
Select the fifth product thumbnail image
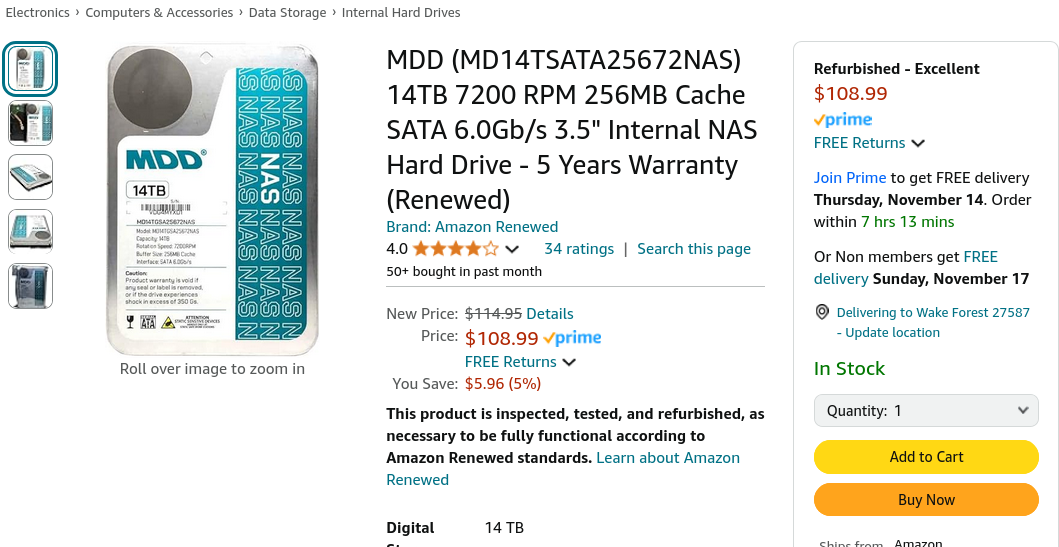coord(30,285)
